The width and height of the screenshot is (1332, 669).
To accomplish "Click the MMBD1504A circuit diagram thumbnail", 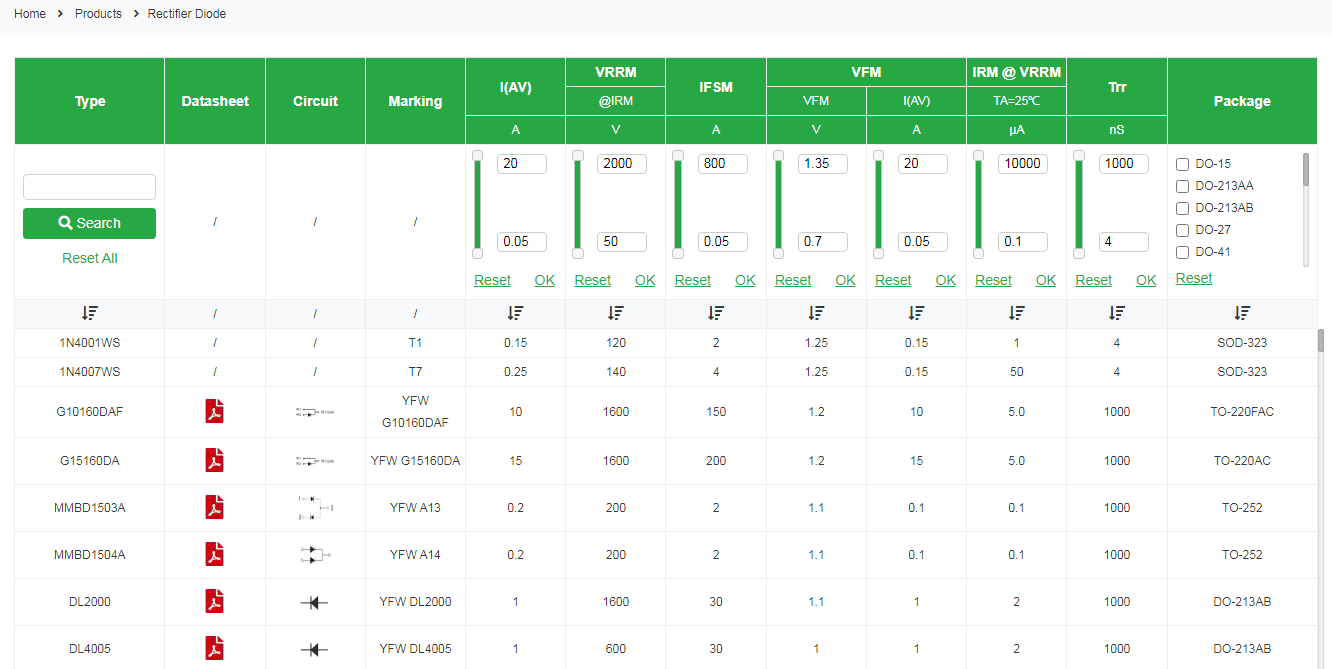I will point(315,554).
